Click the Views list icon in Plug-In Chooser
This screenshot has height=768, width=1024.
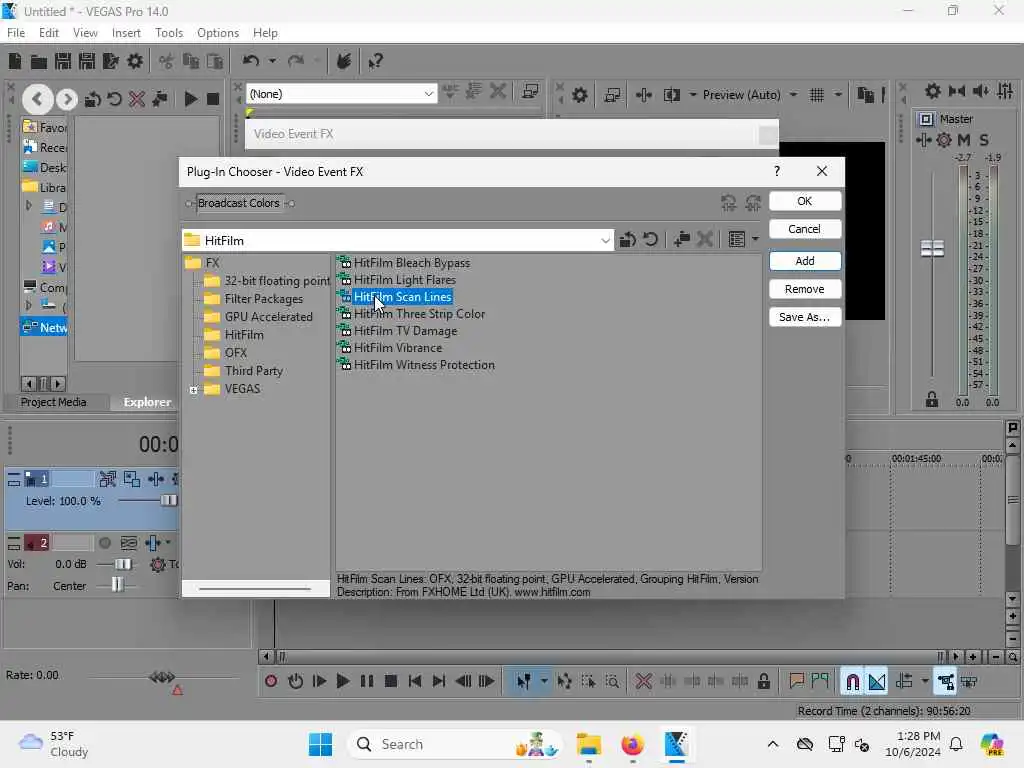(x=737, y=240)
